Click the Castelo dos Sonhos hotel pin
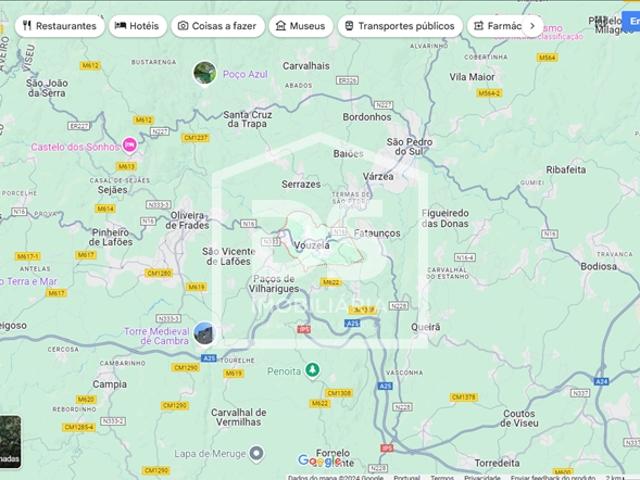Screen dimensions: 640x480 point(129,146)
